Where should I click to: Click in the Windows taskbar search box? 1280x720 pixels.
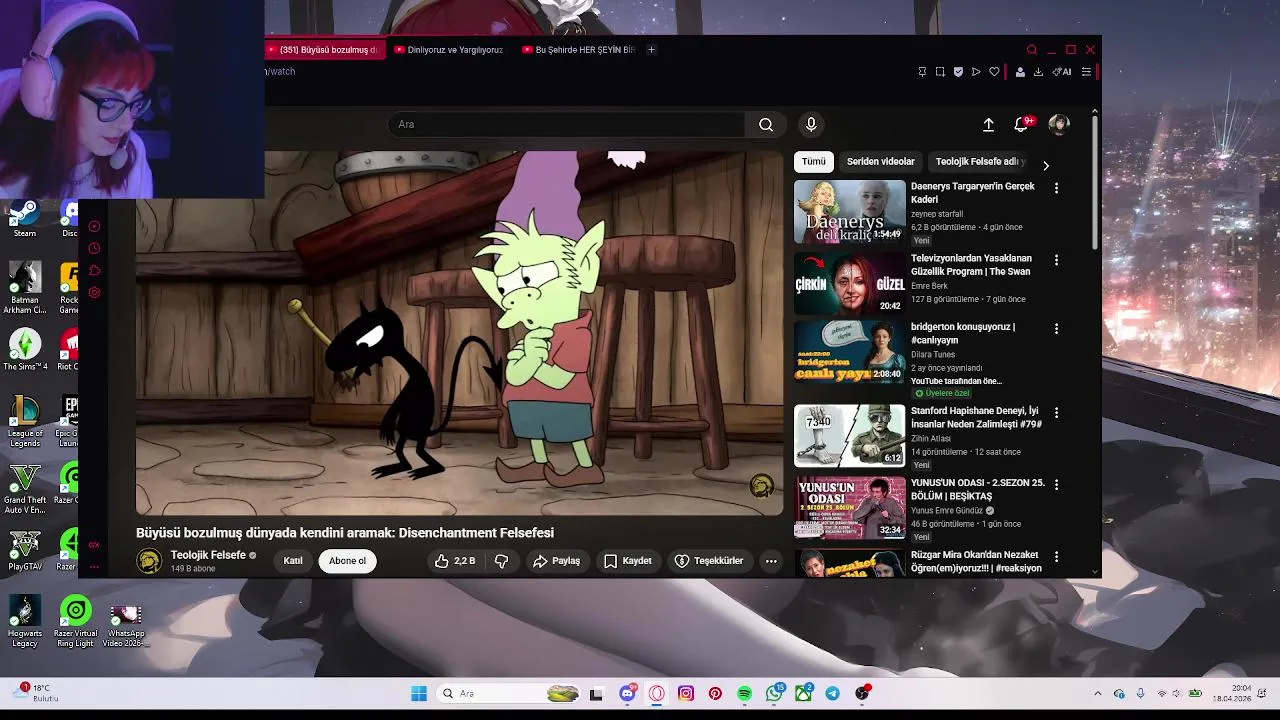[509, 694]
